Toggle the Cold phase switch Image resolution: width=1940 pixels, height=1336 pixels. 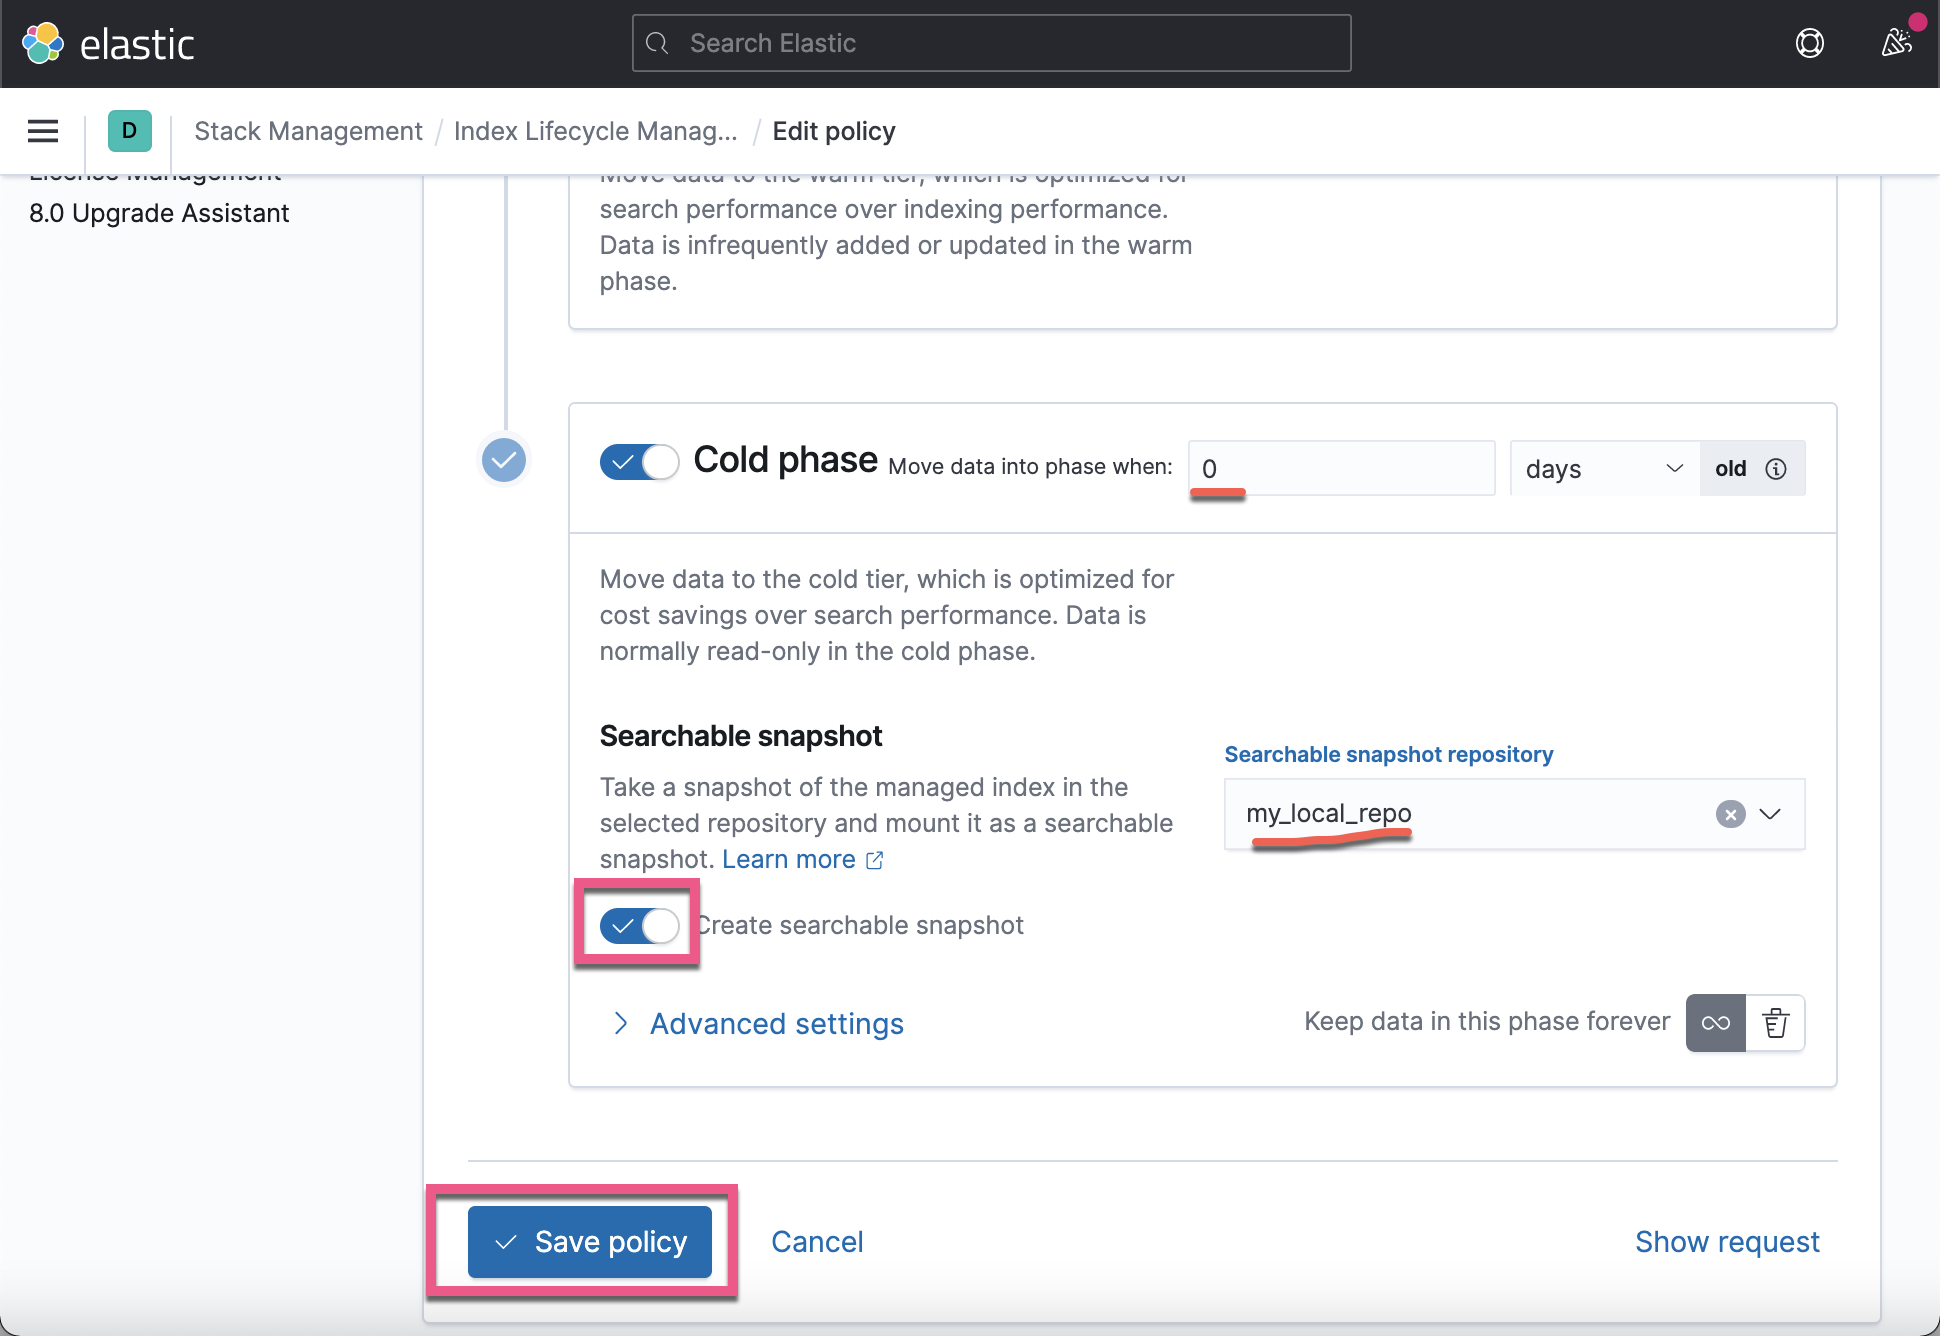639,462
